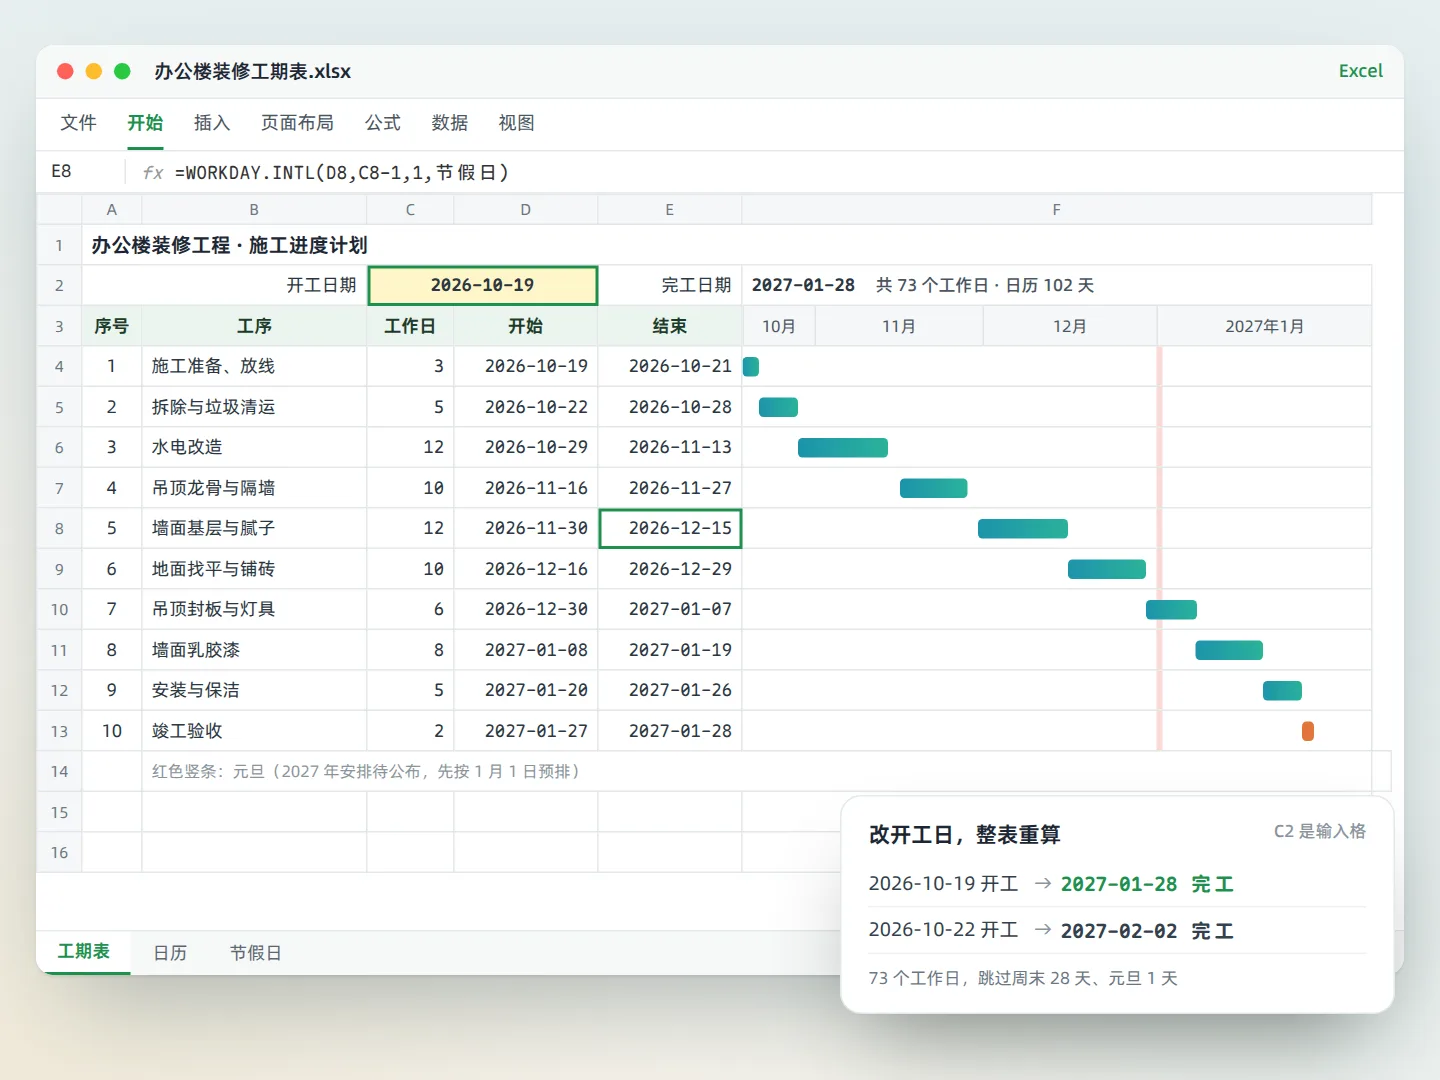Click the 墙面基层与腻子 Gantt bar

pyautogui.click(x=1023, y=528)
